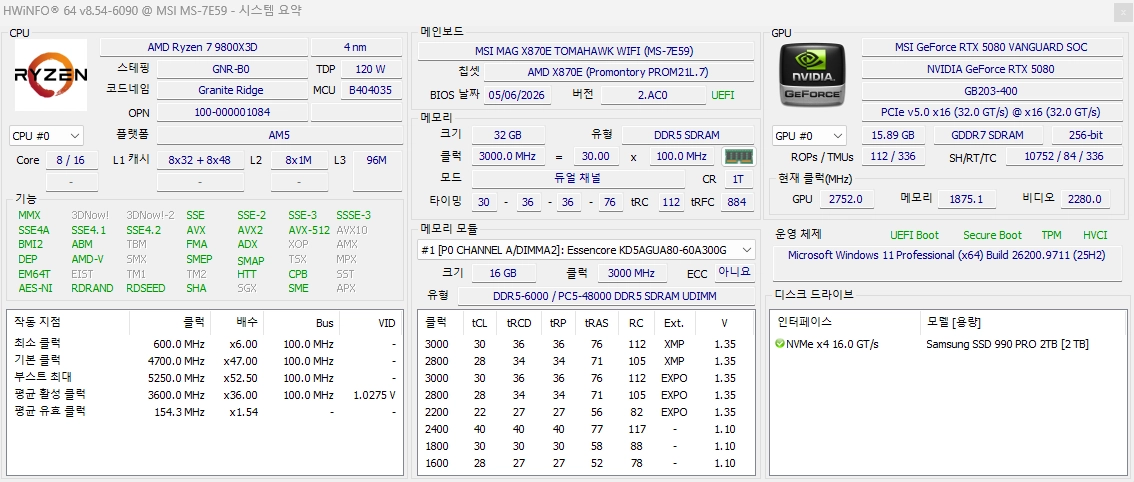
Task: Click the 1.0275 V VID value
Action: (x=374, y=395)
